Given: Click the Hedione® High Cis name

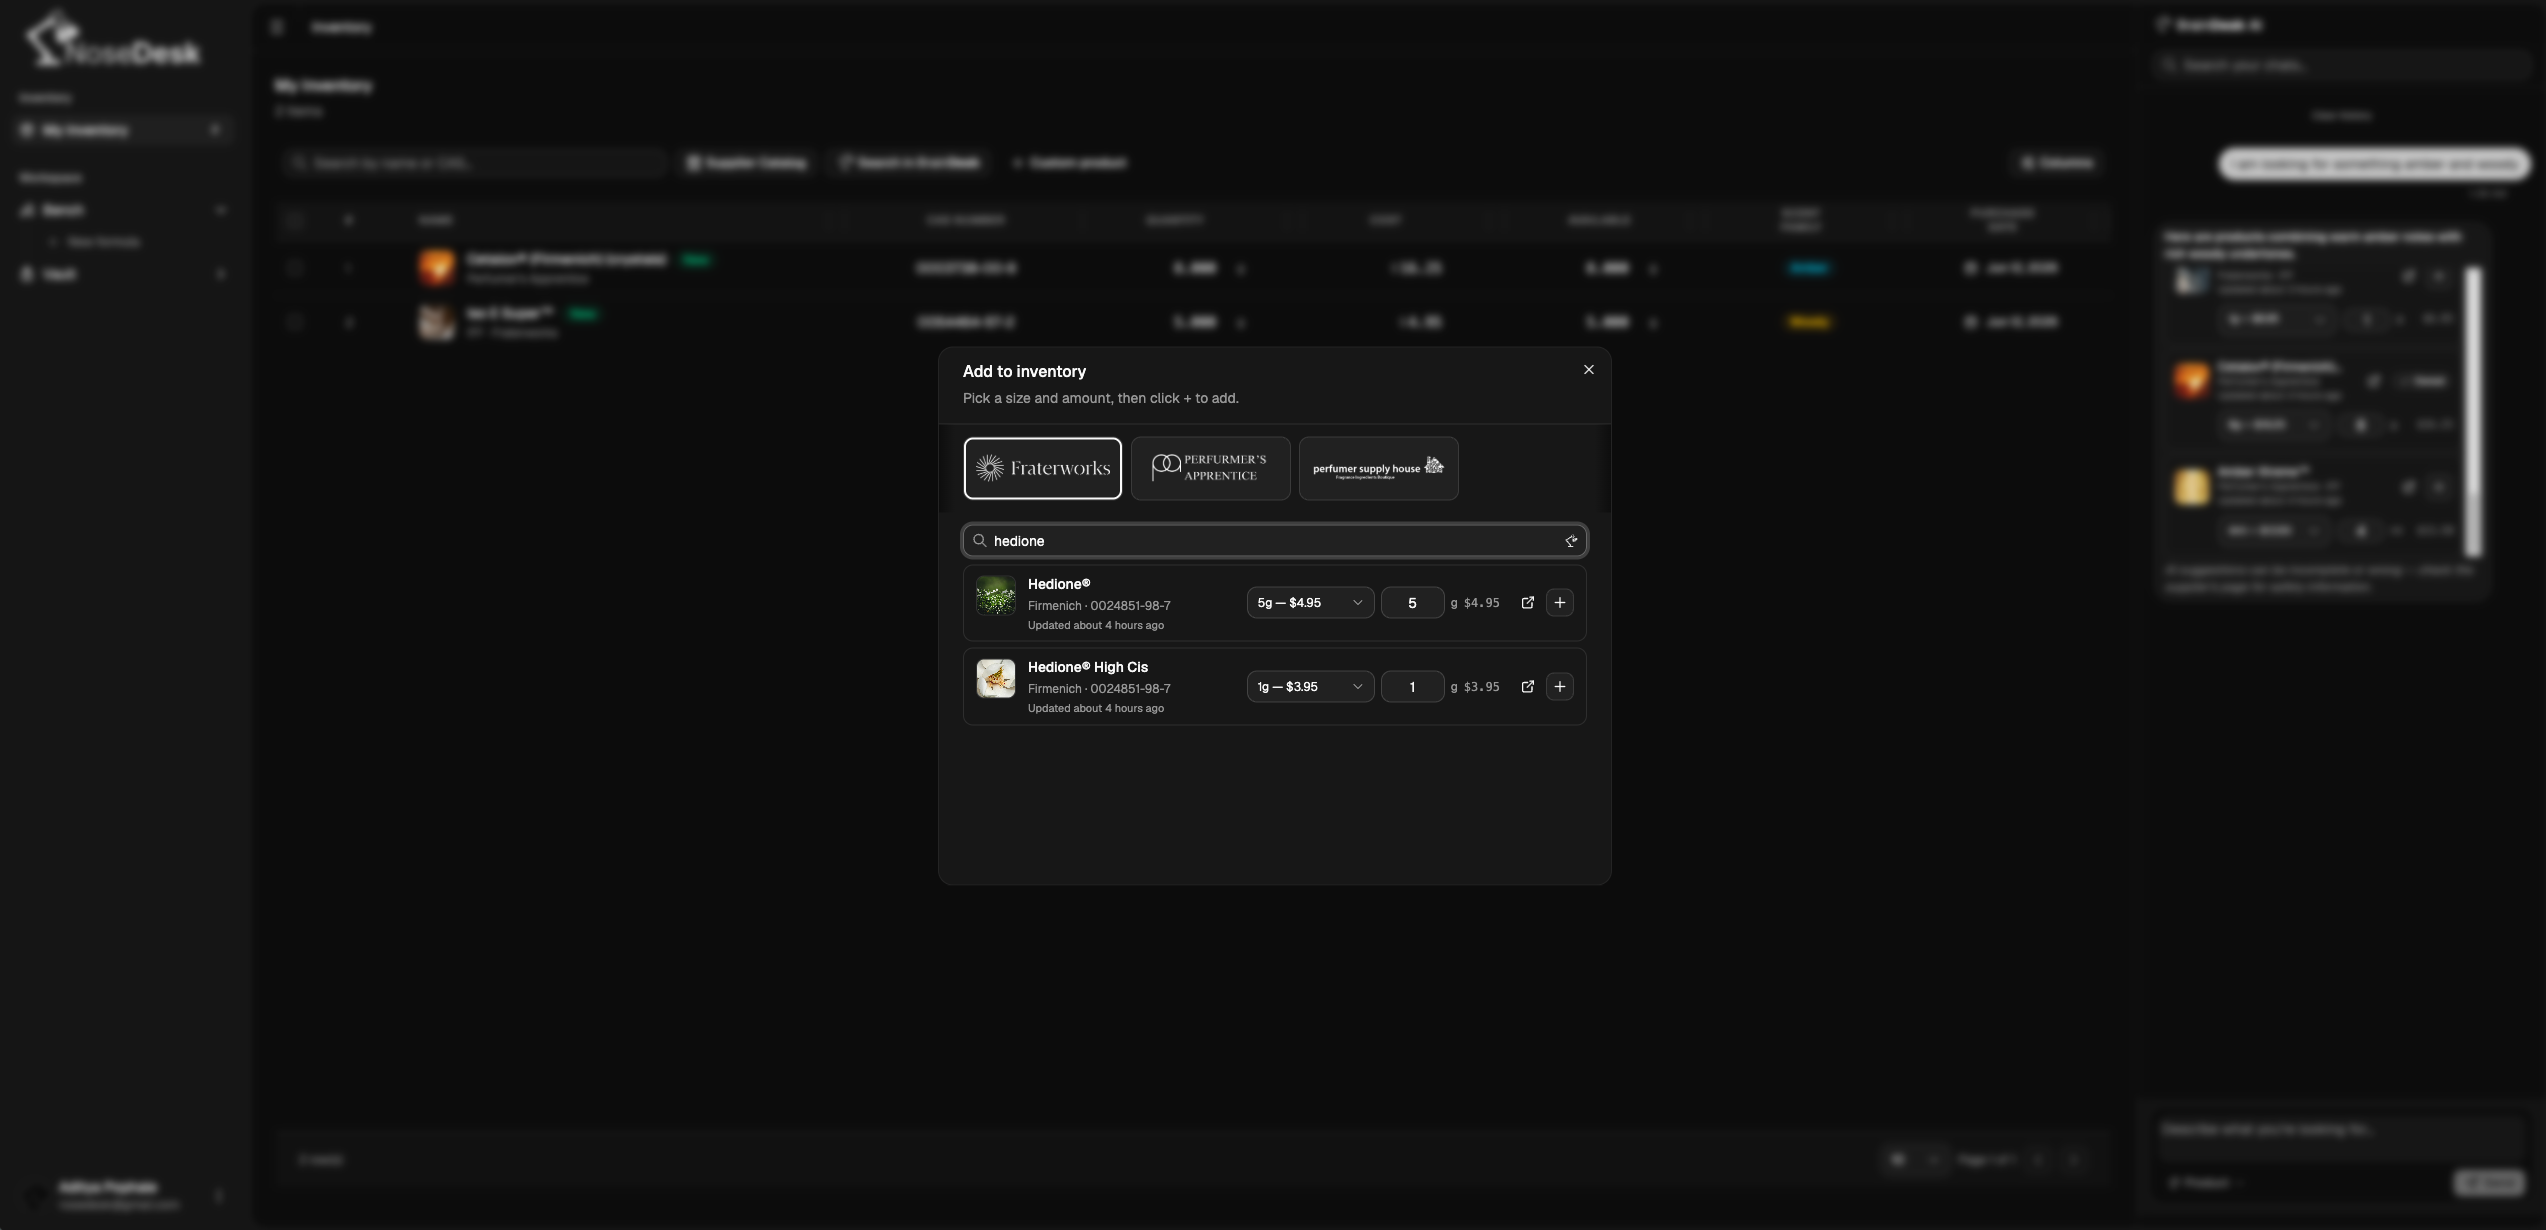Looking at the screenshot, I should point(1088,667).
